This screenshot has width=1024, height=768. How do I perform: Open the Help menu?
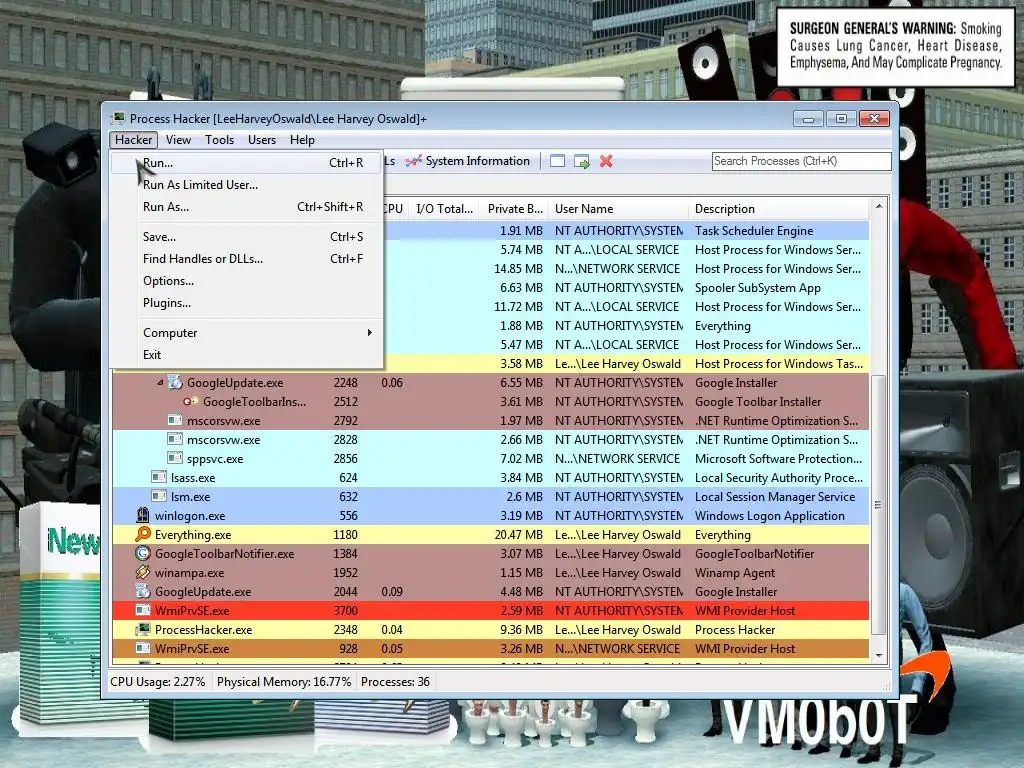click(x=302, y=140)
